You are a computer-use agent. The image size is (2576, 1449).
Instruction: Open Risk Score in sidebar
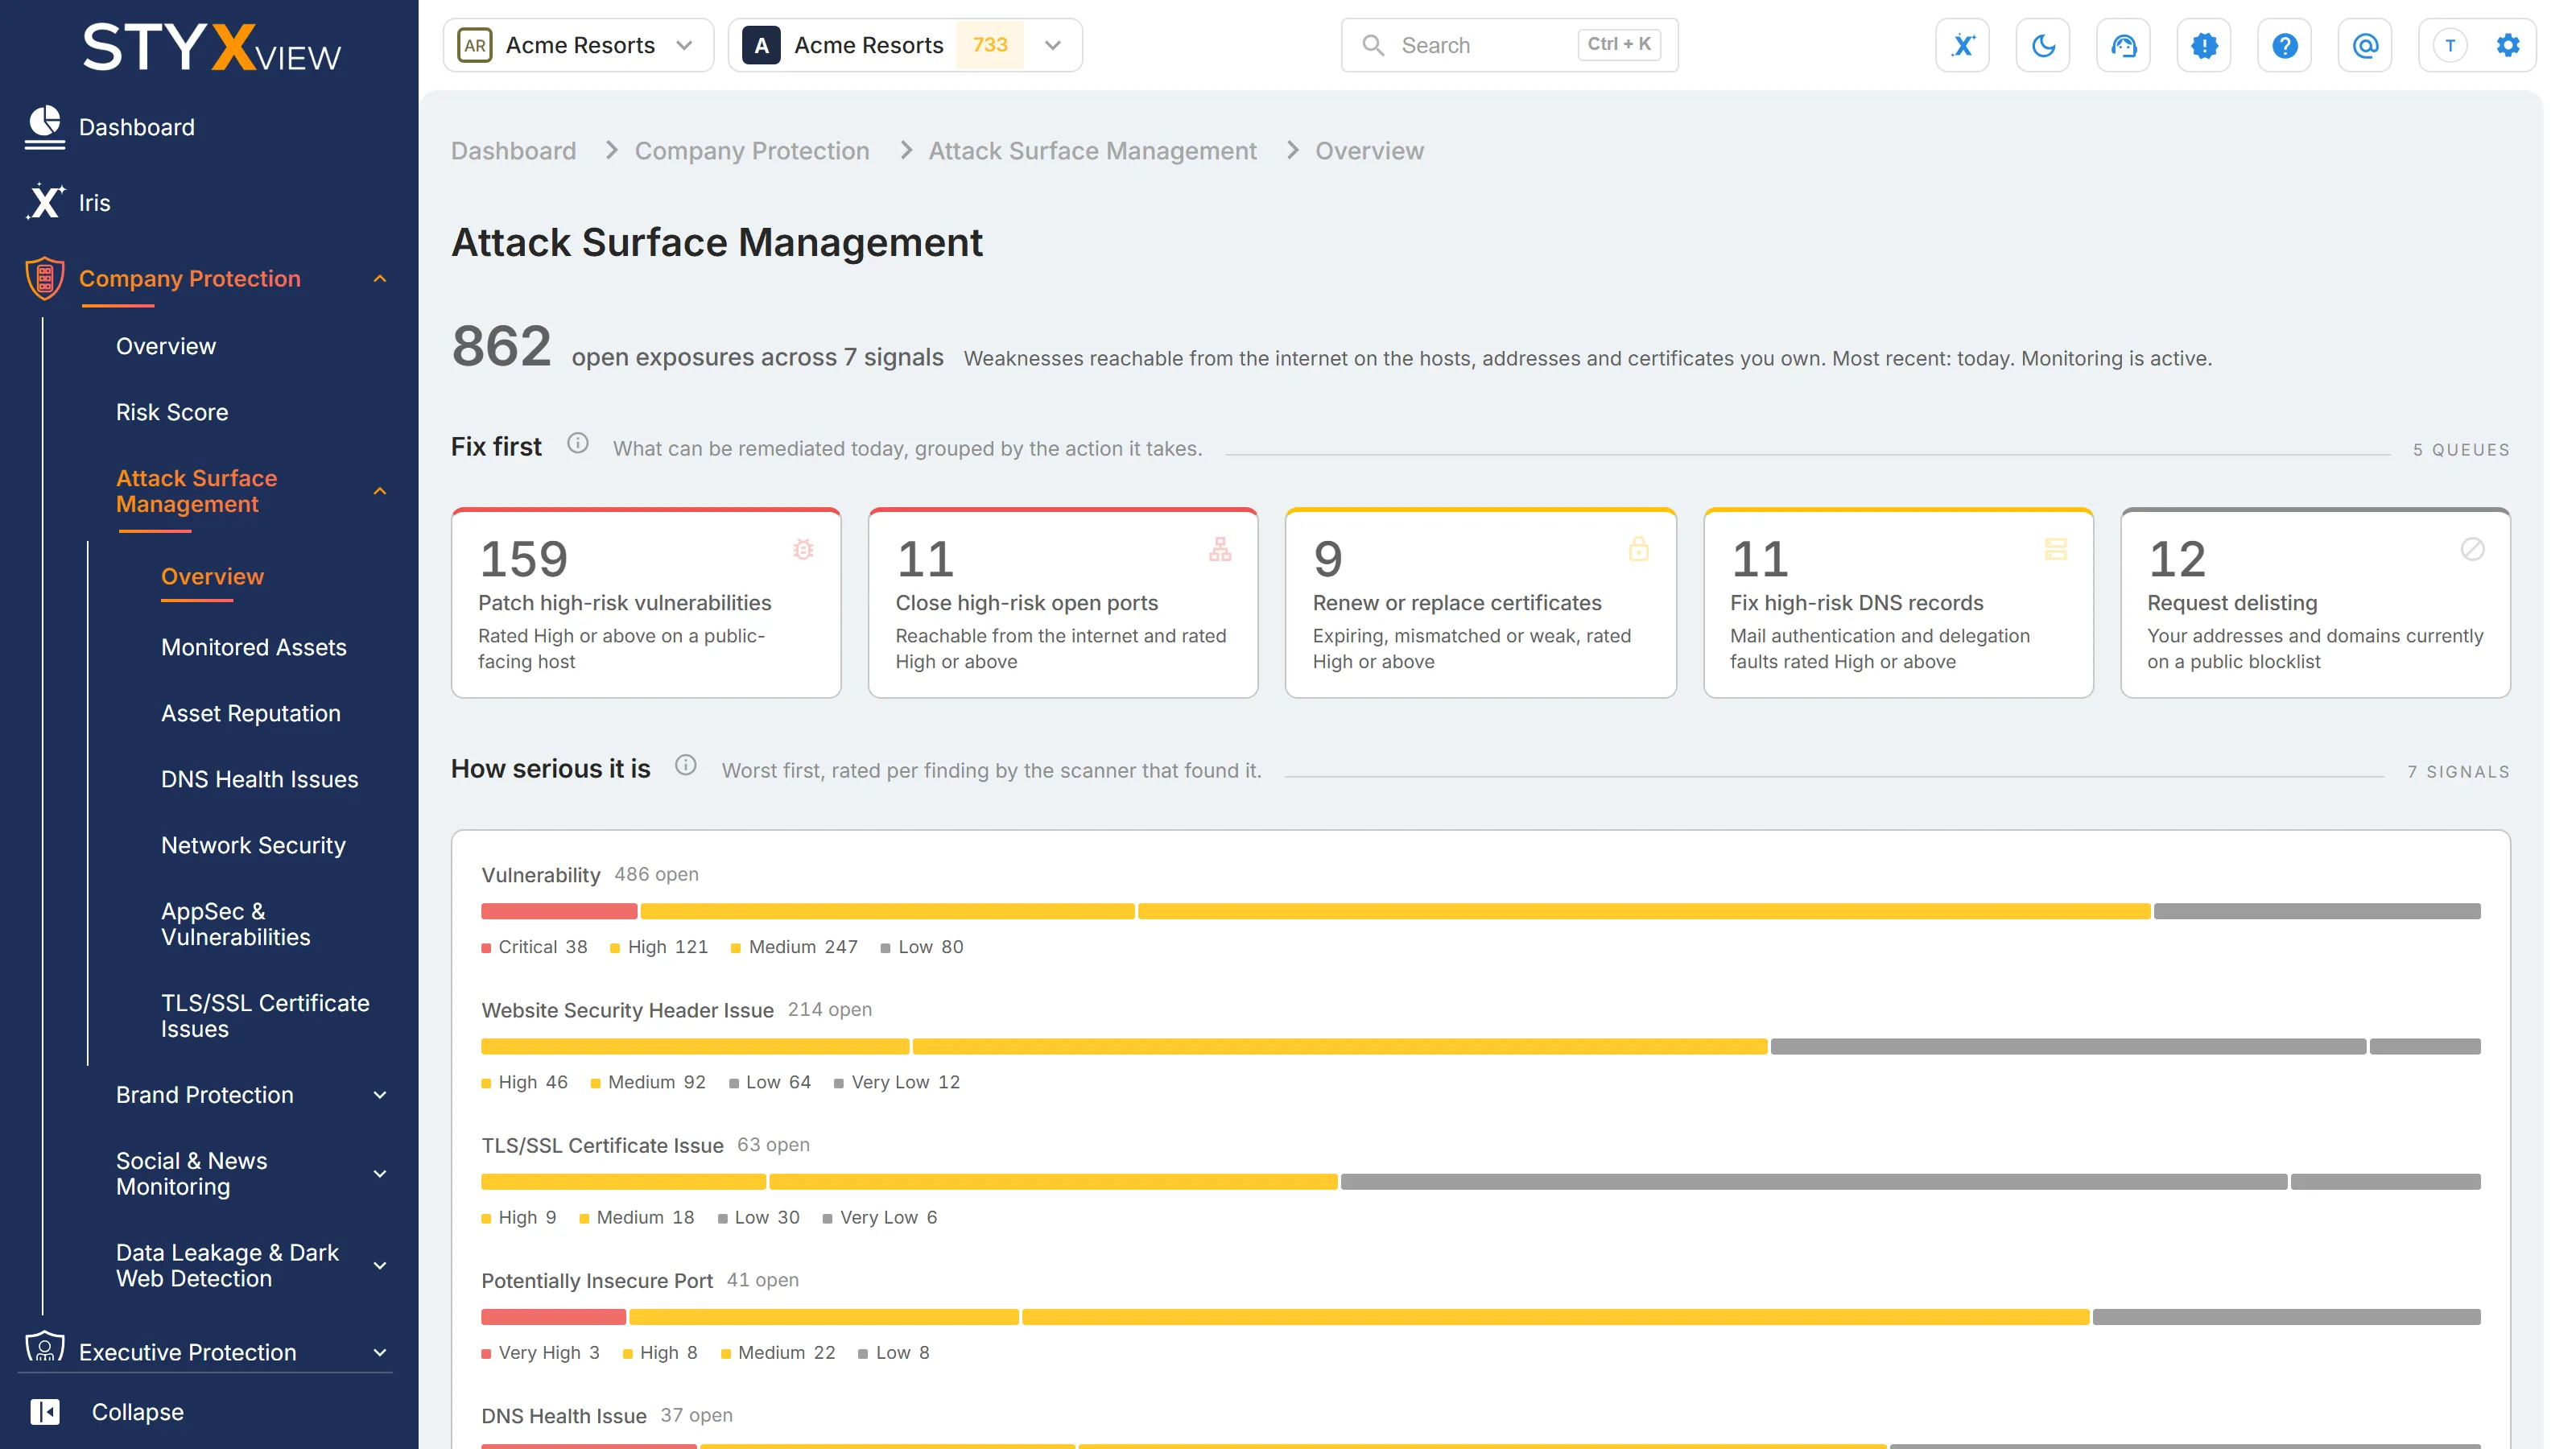click(x=172, y=412)
